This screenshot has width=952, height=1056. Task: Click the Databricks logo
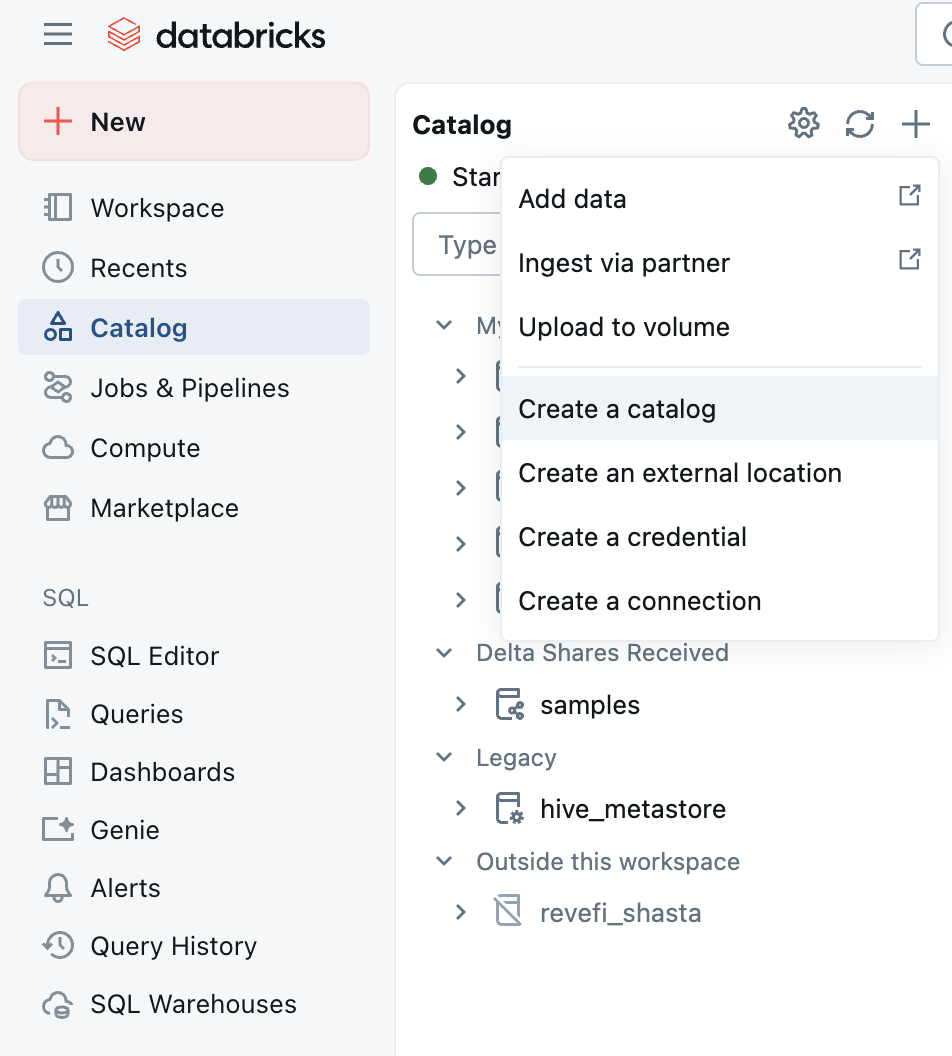point(216,36)
